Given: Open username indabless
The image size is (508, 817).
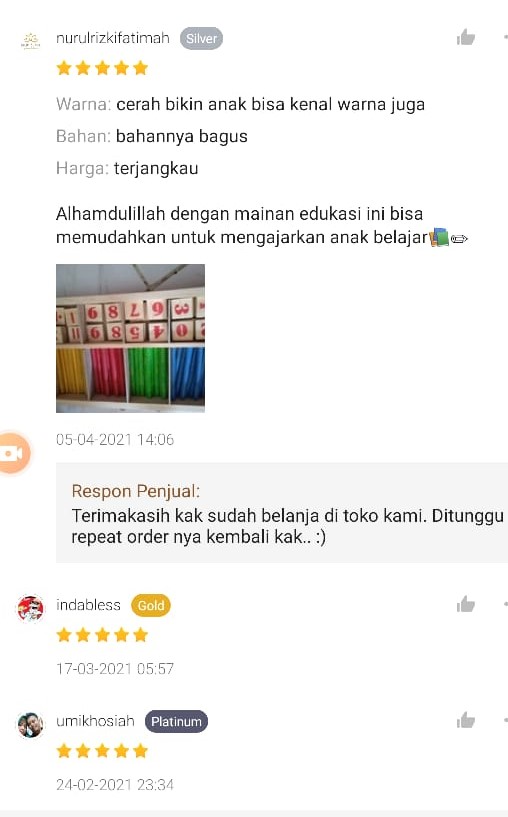Looking at the screenshot, I should point(88,605).
